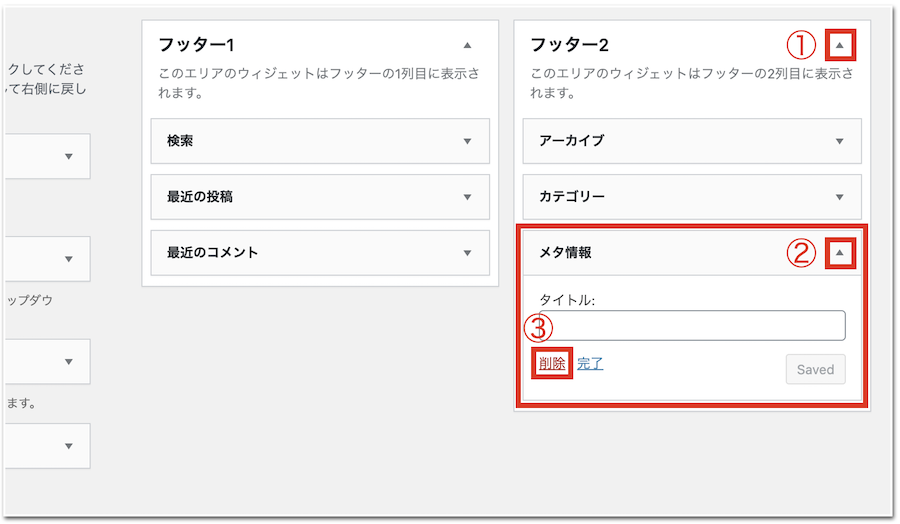900x524 pixels.
Task: Collapse the メタ情報 widget arrow
Action: [x=840, y=253]
